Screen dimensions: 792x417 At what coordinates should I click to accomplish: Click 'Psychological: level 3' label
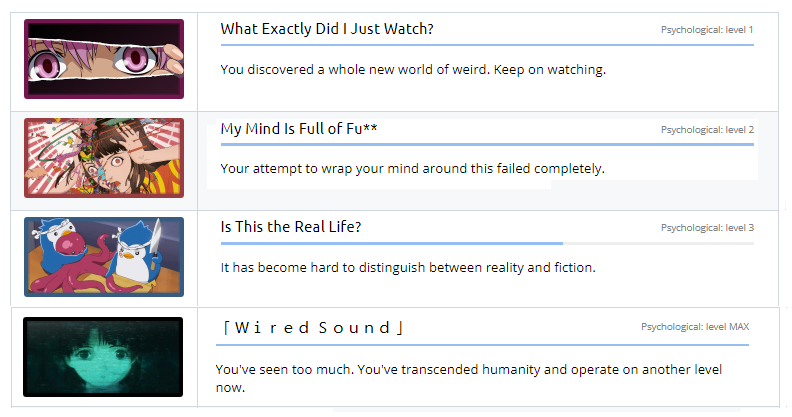click(x=707, y=228)
